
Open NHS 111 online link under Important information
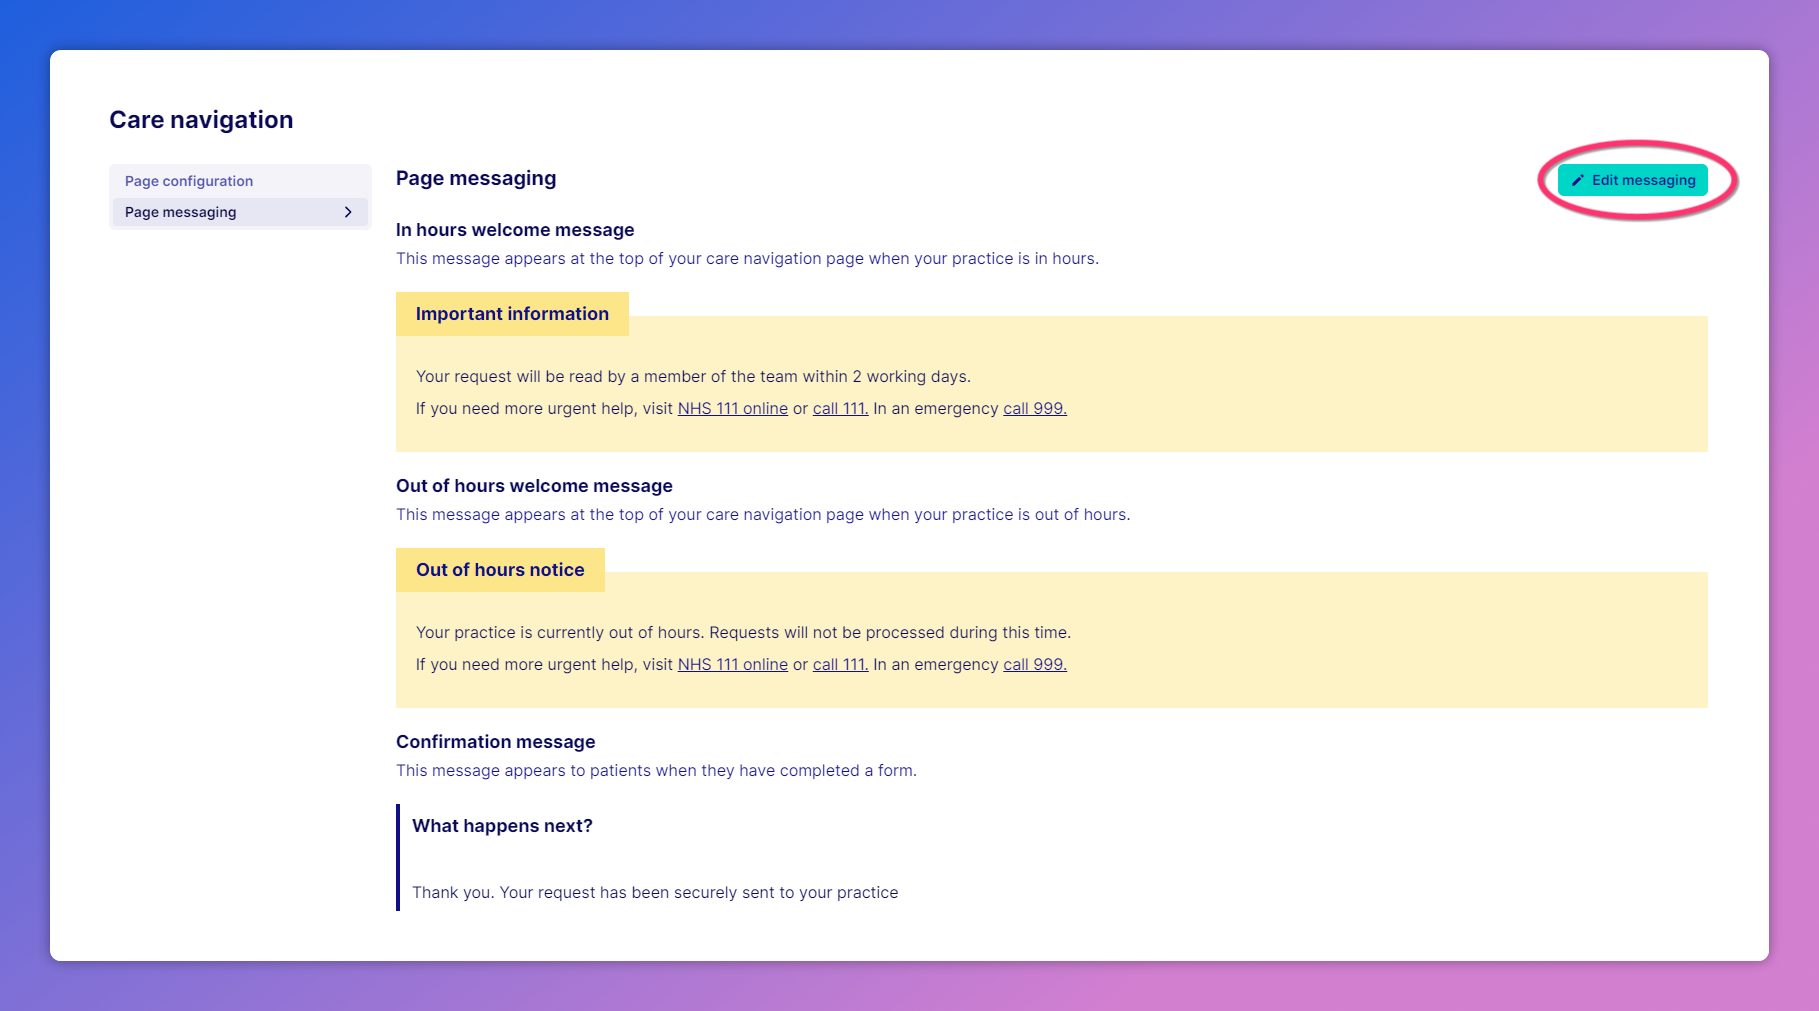tap(732, 408)
